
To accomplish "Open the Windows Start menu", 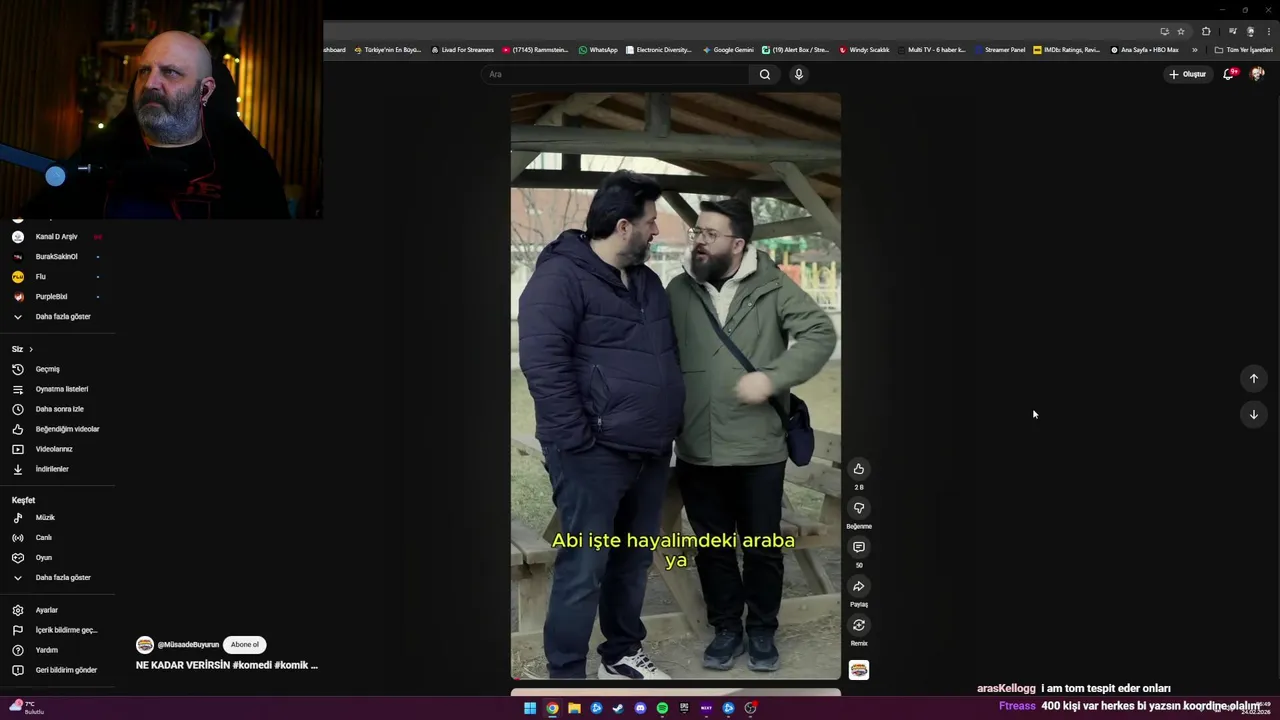I will (x=530, y=708).
